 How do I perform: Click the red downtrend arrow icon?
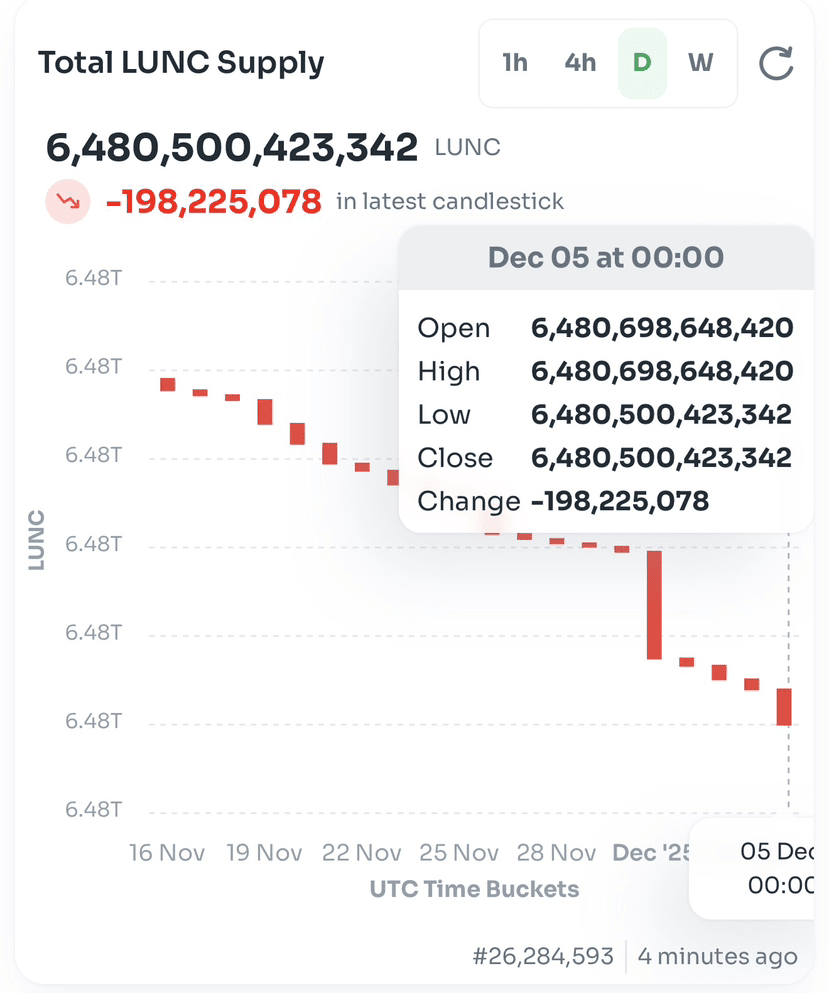[x=68, y=201]
